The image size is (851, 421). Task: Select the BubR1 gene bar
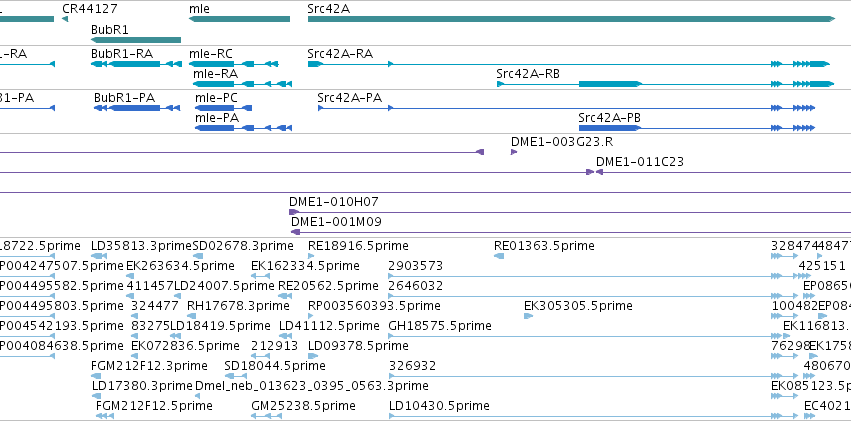pos(136,40)
